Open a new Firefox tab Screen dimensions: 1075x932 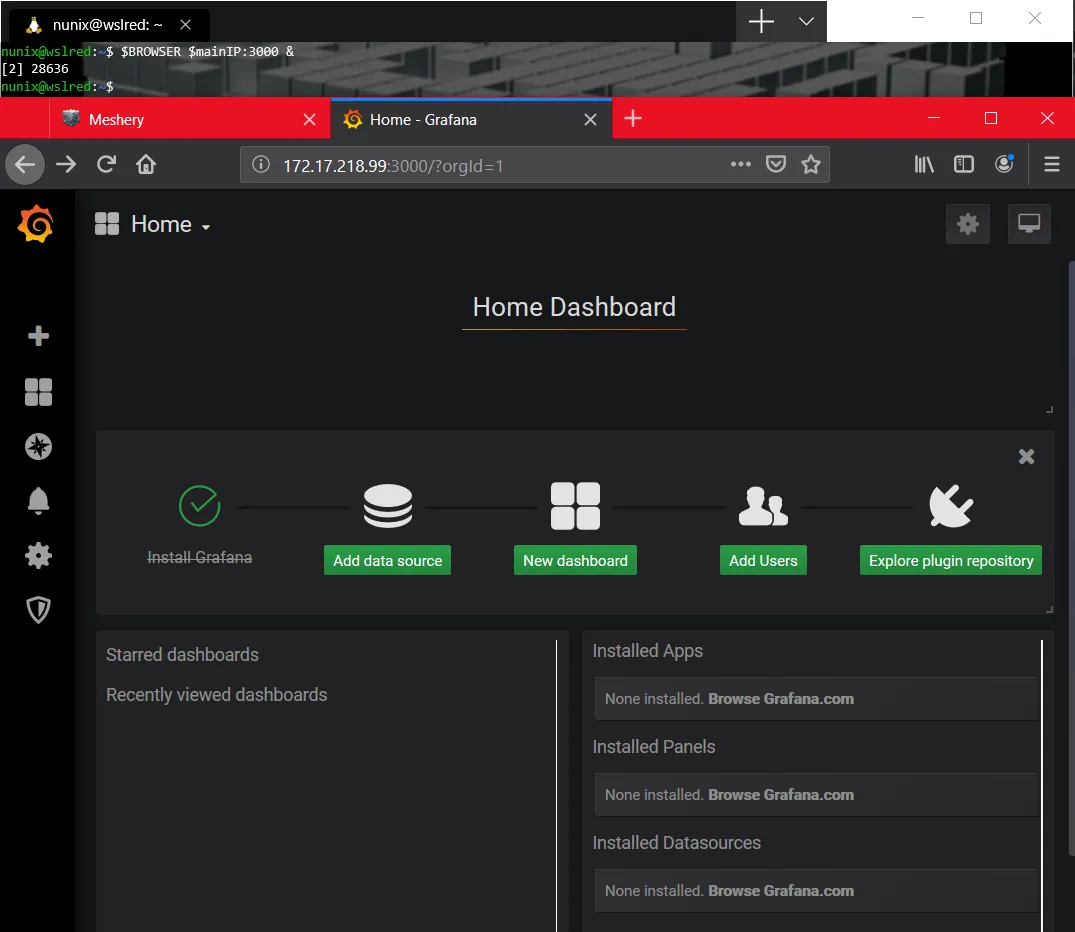click(x=632, y=119)
